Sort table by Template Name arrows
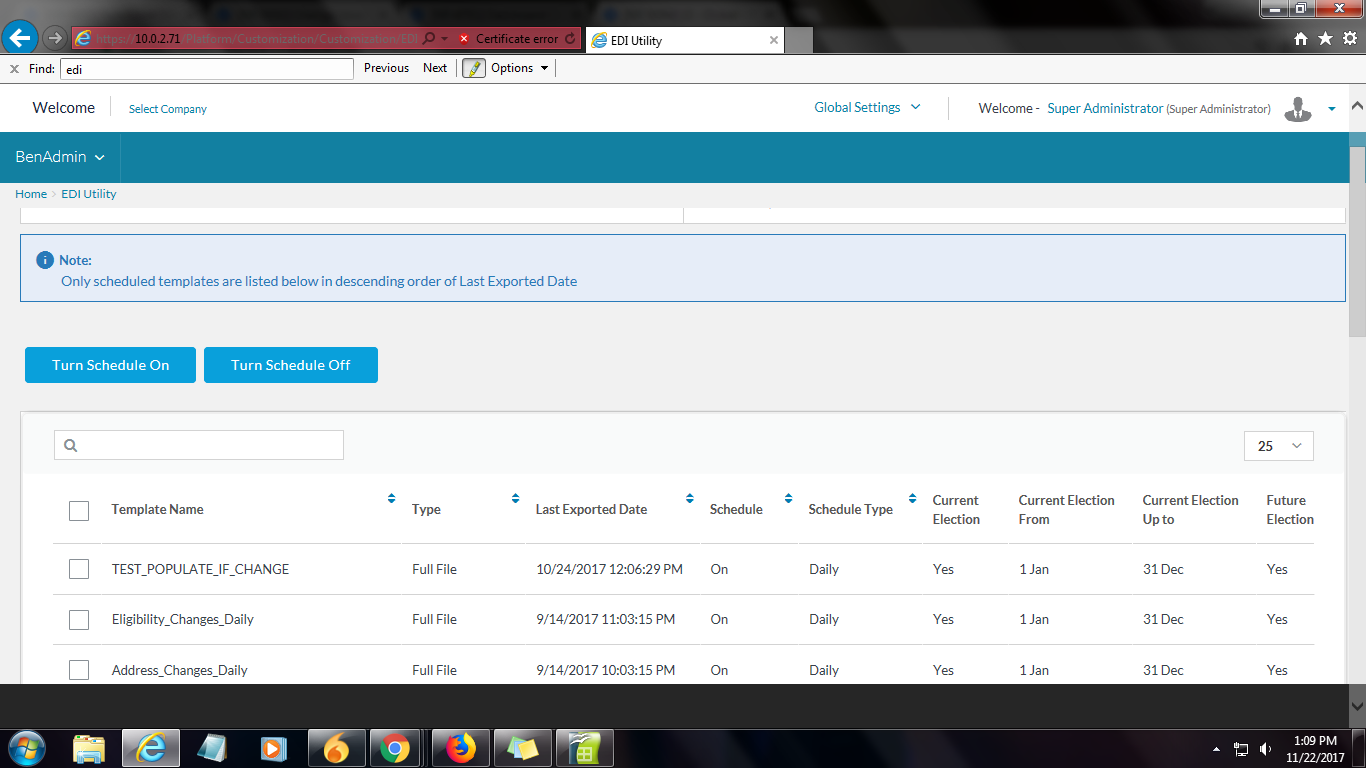 (x=391, y=499)
